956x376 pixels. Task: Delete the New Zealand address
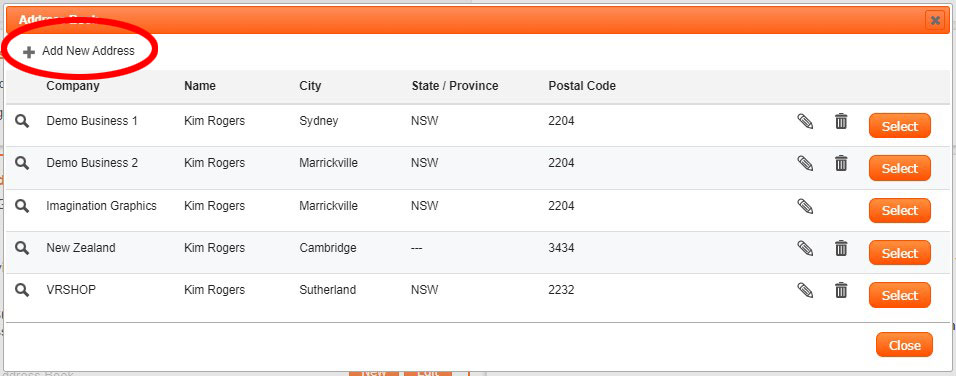pyautogui.click(x=841, y=248)
